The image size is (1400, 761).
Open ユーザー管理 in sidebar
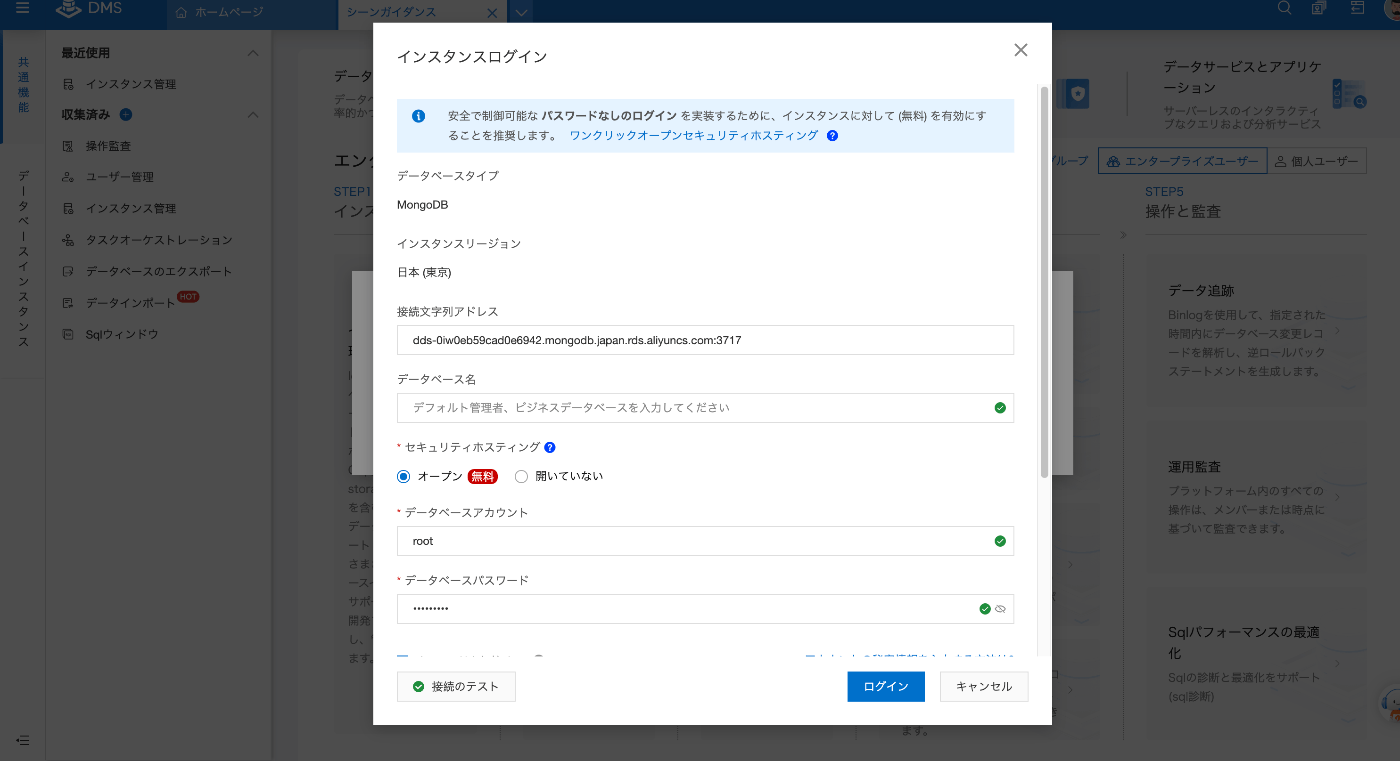120,177
